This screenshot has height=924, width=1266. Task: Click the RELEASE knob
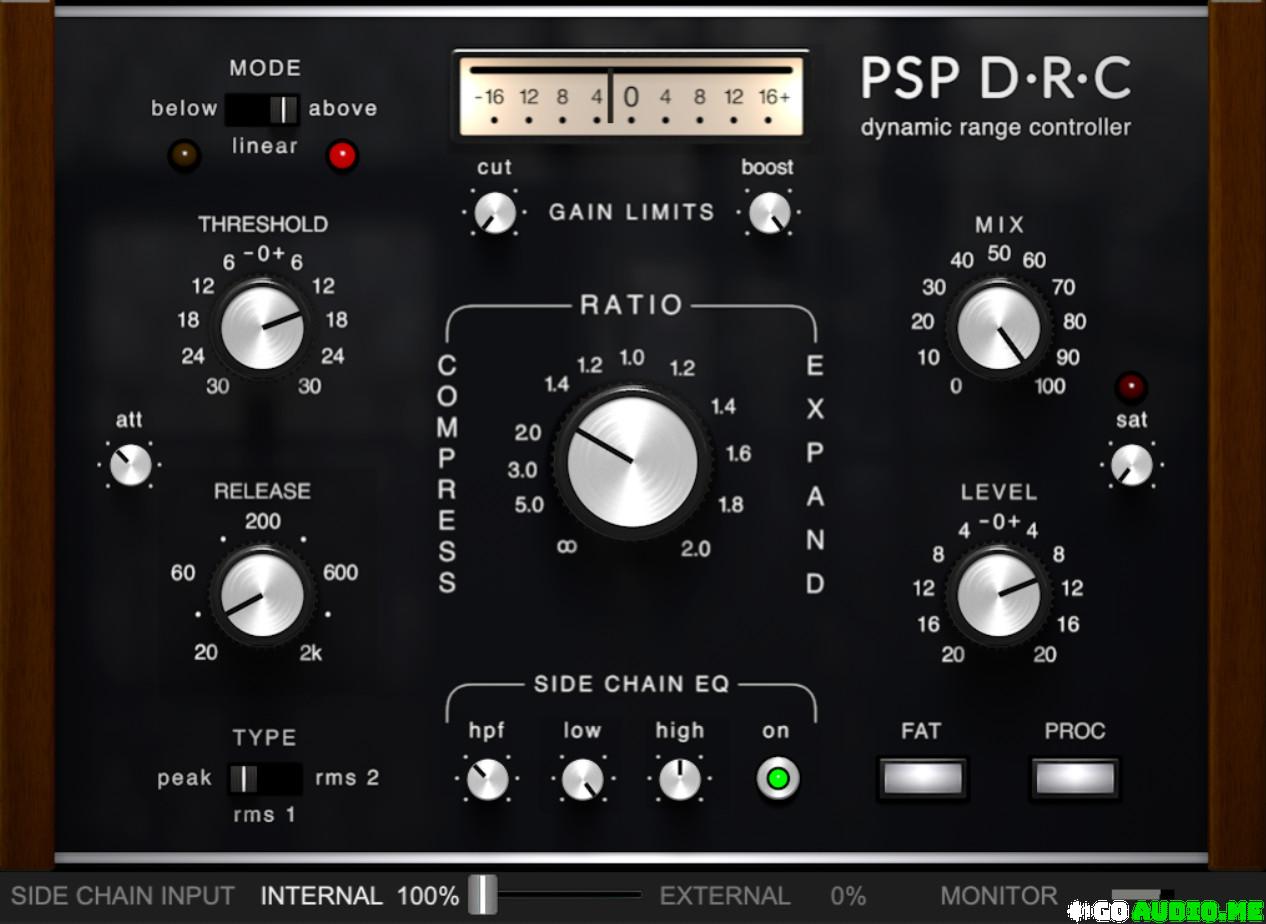pos(263,596)
